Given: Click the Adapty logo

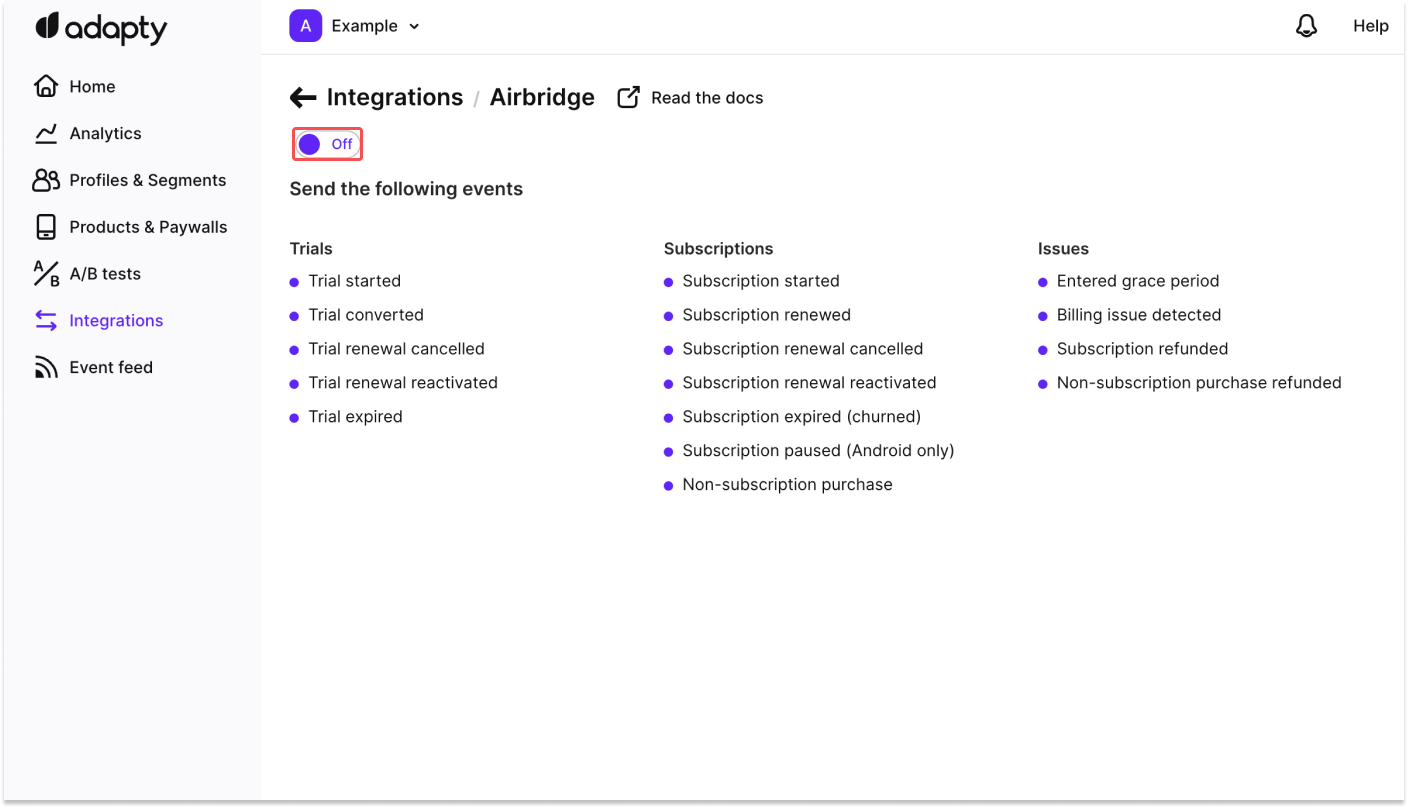Looking at the screenshot, I should coord(101,28).
